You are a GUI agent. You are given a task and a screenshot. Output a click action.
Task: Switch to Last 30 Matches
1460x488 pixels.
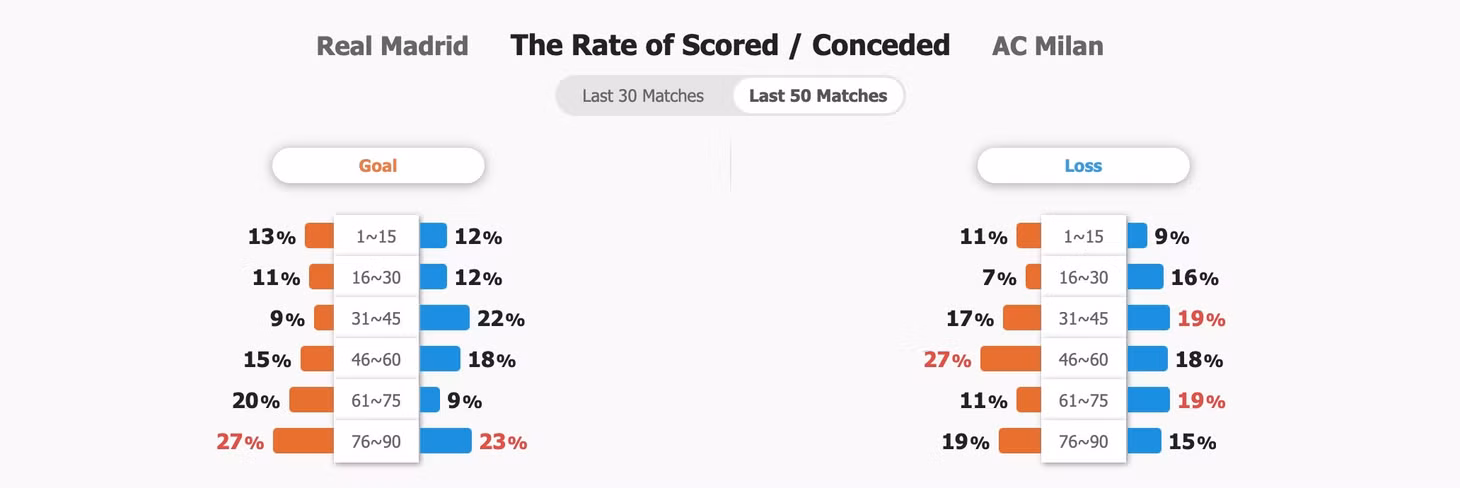pyautogui.click(x=643, y=96)
